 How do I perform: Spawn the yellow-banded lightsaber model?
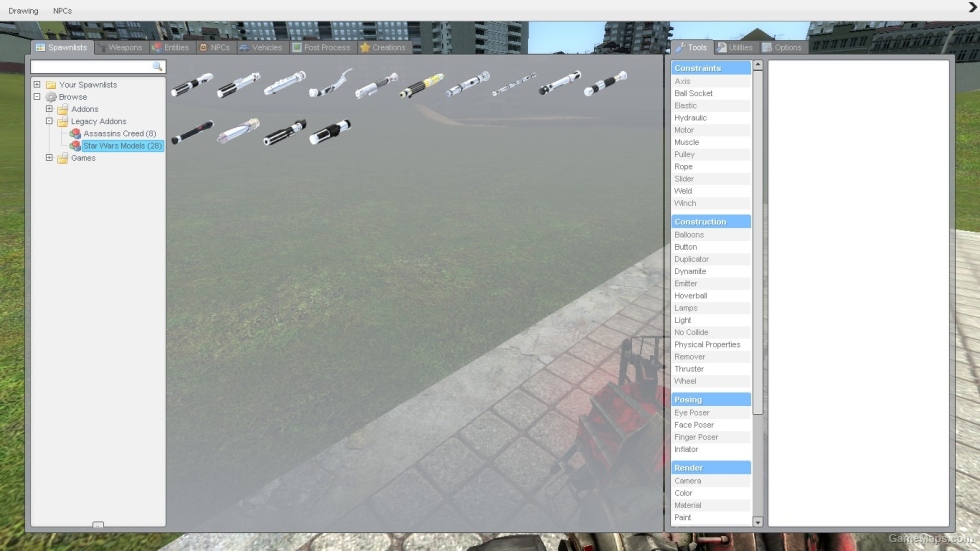coord(422,85)
